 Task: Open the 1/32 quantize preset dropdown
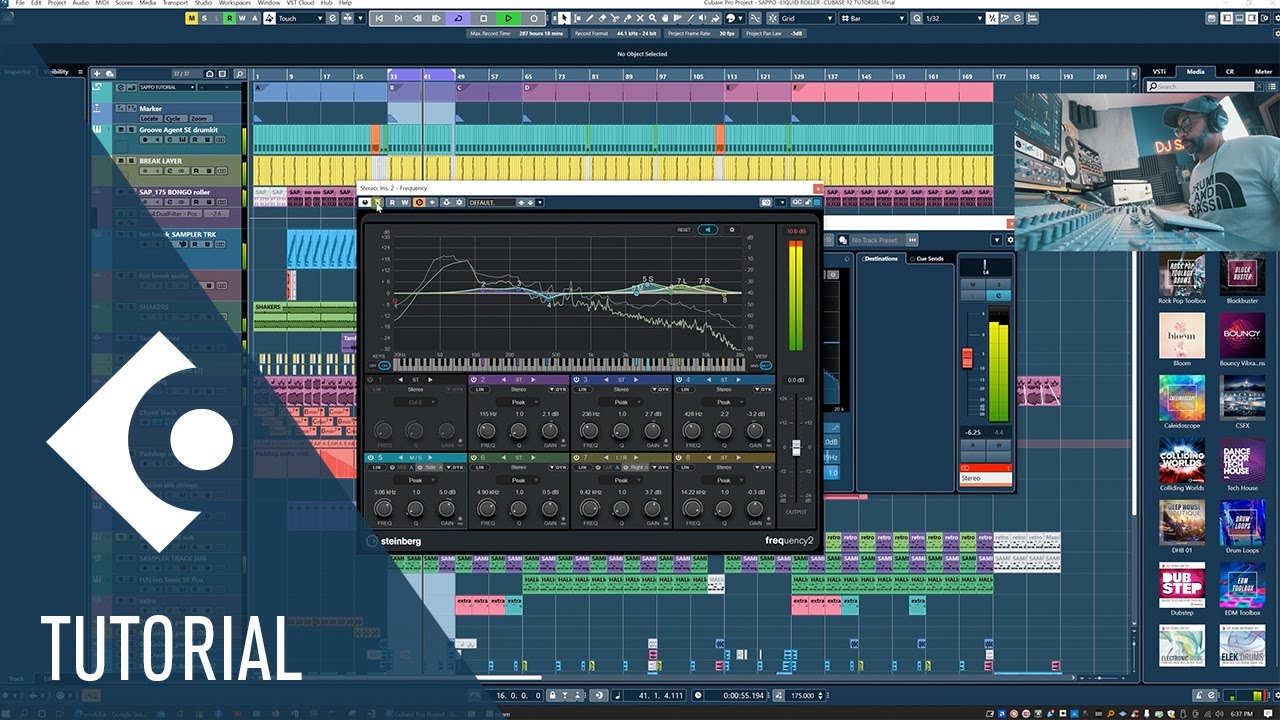[953, 18]
